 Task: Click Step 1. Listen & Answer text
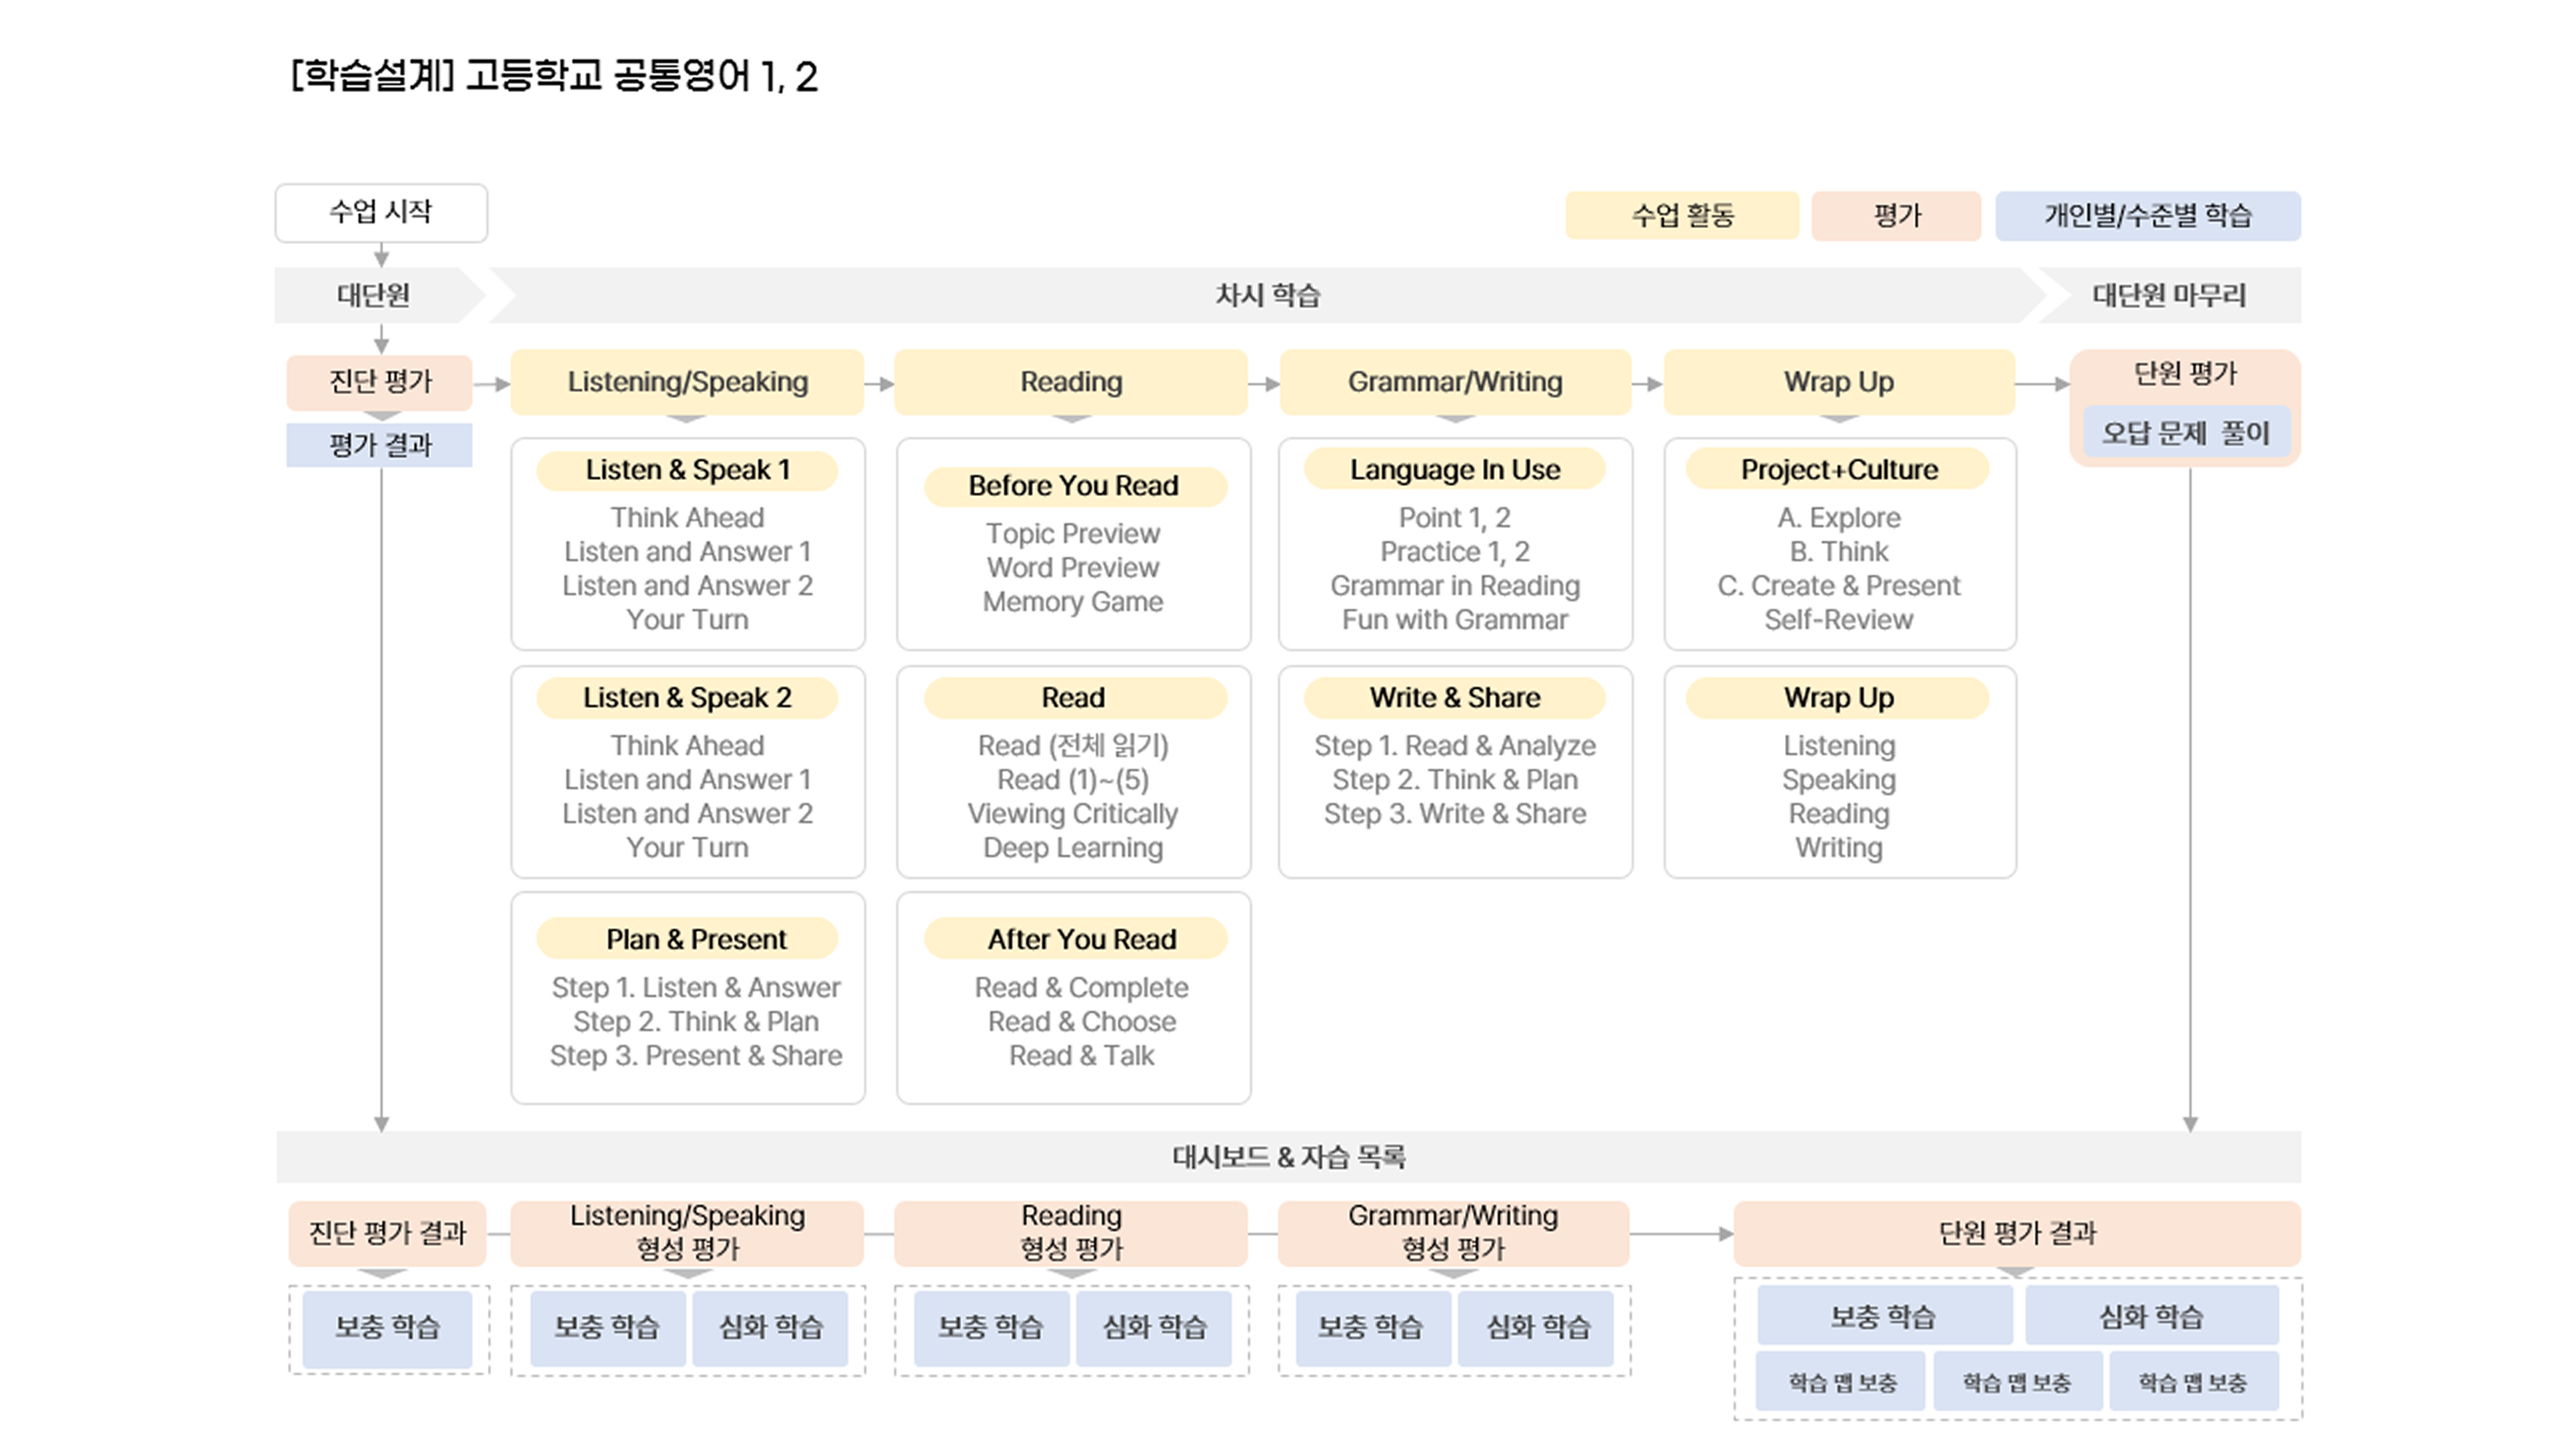(x=696, y=988)
